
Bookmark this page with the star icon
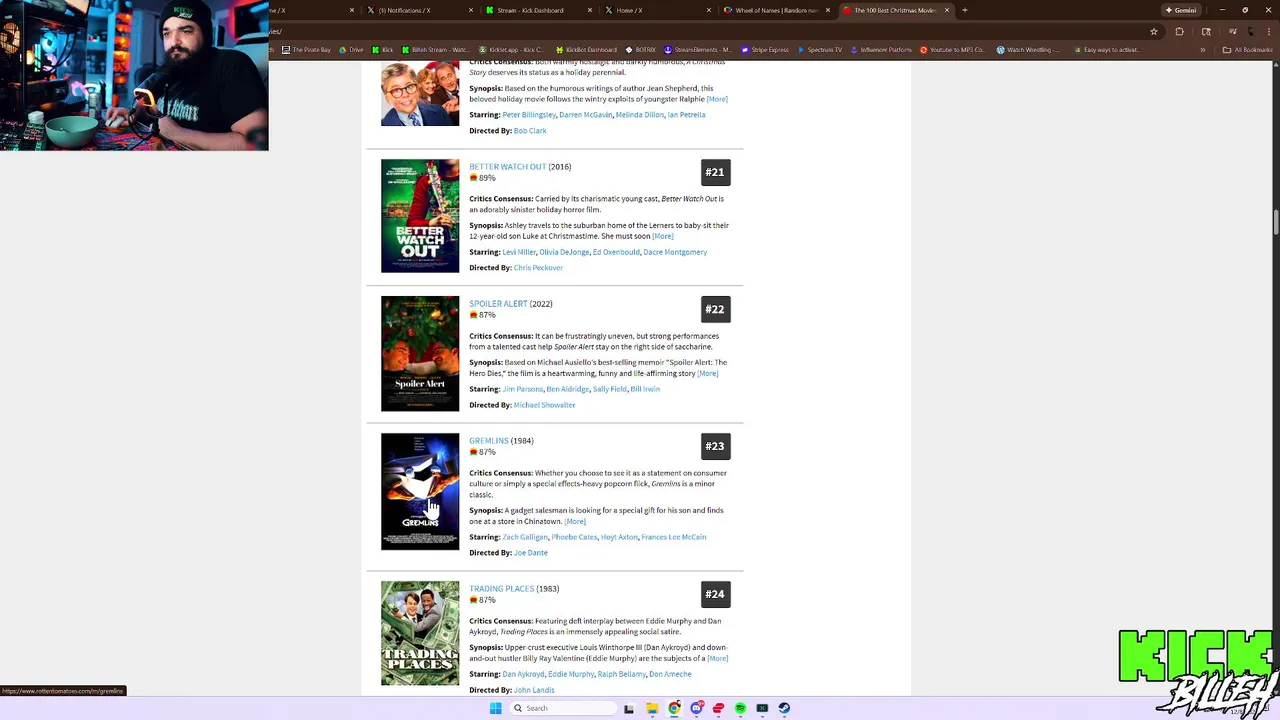click(1153, 31)
